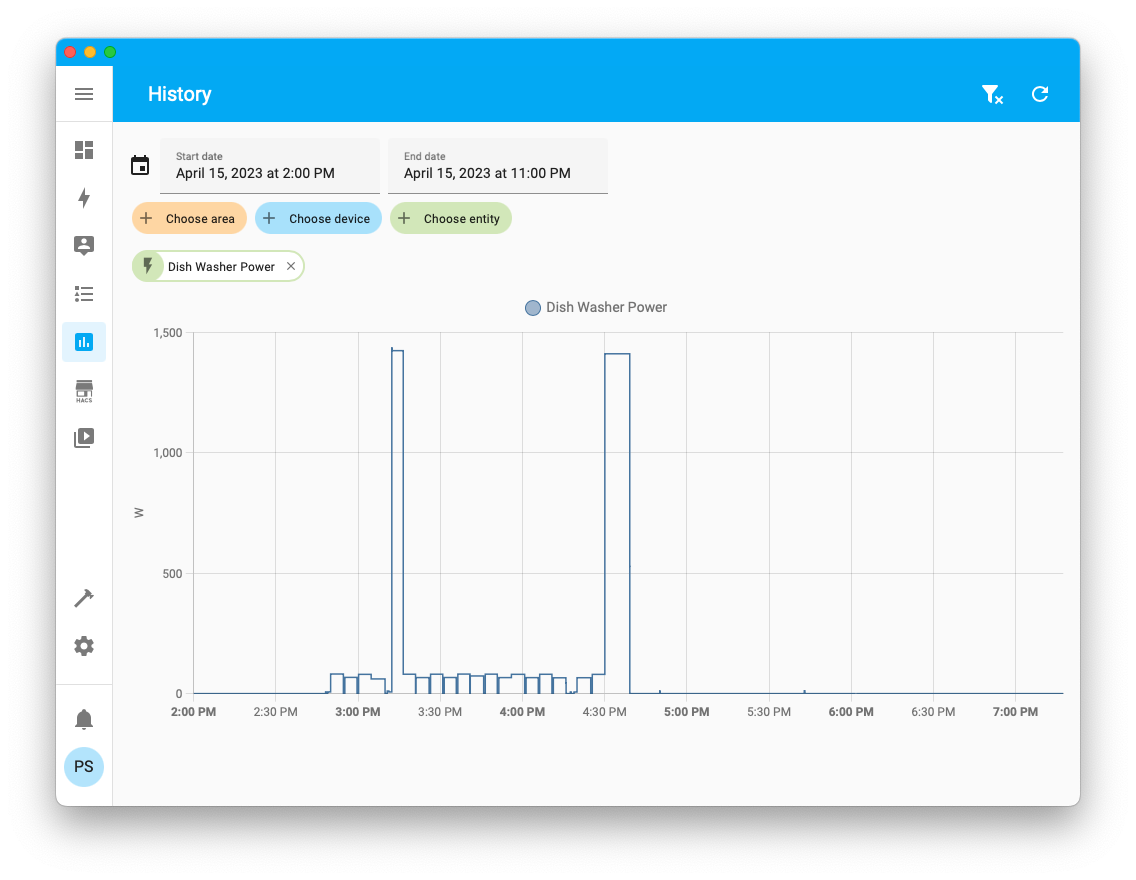Screen dimensions: 1136x880
Task: Click the 4:00 PM axis label
Action: point(522,712)
